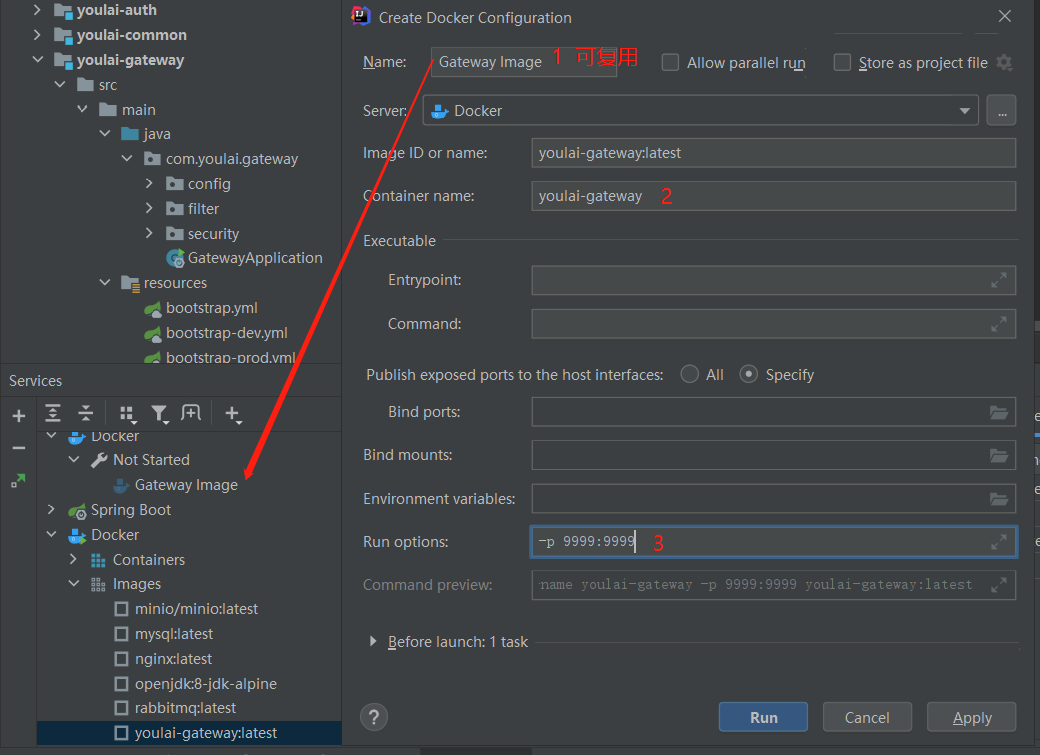The height and width of the screenshot is (755, 1040).
Task: Expand the Command preview field
Action: [999, 585]
